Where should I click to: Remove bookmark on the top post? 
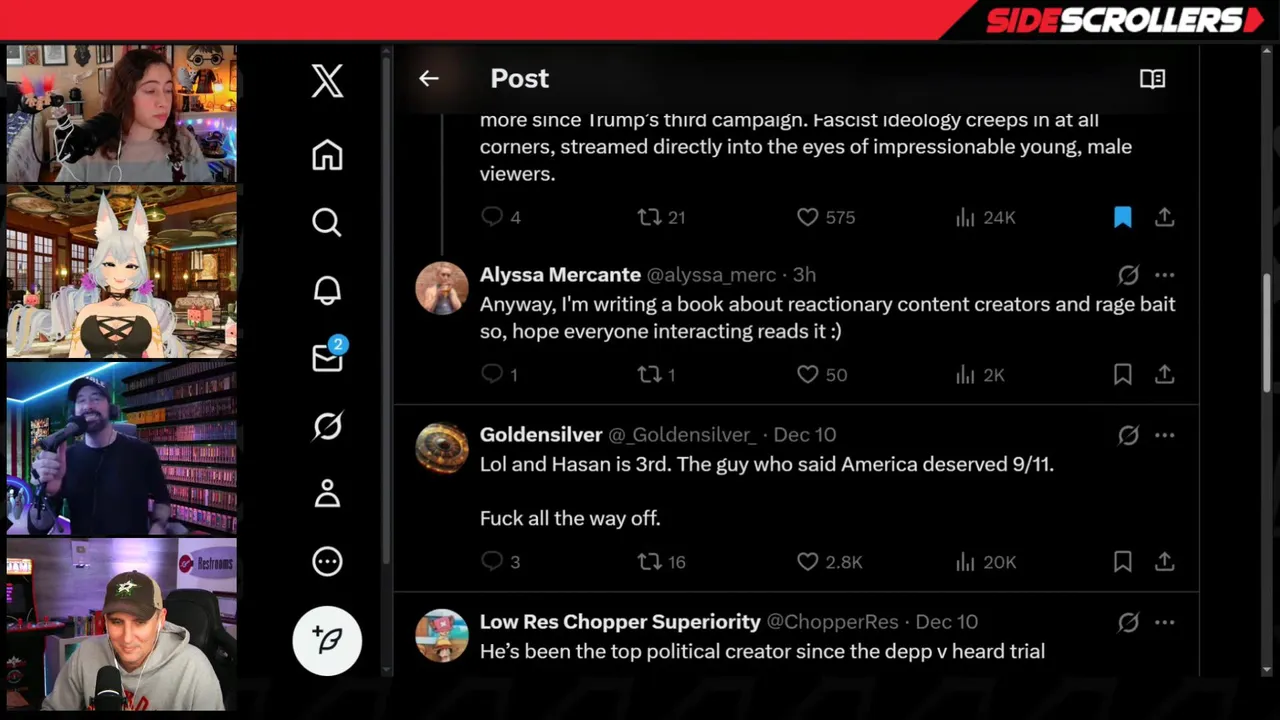pos(1123,217)
